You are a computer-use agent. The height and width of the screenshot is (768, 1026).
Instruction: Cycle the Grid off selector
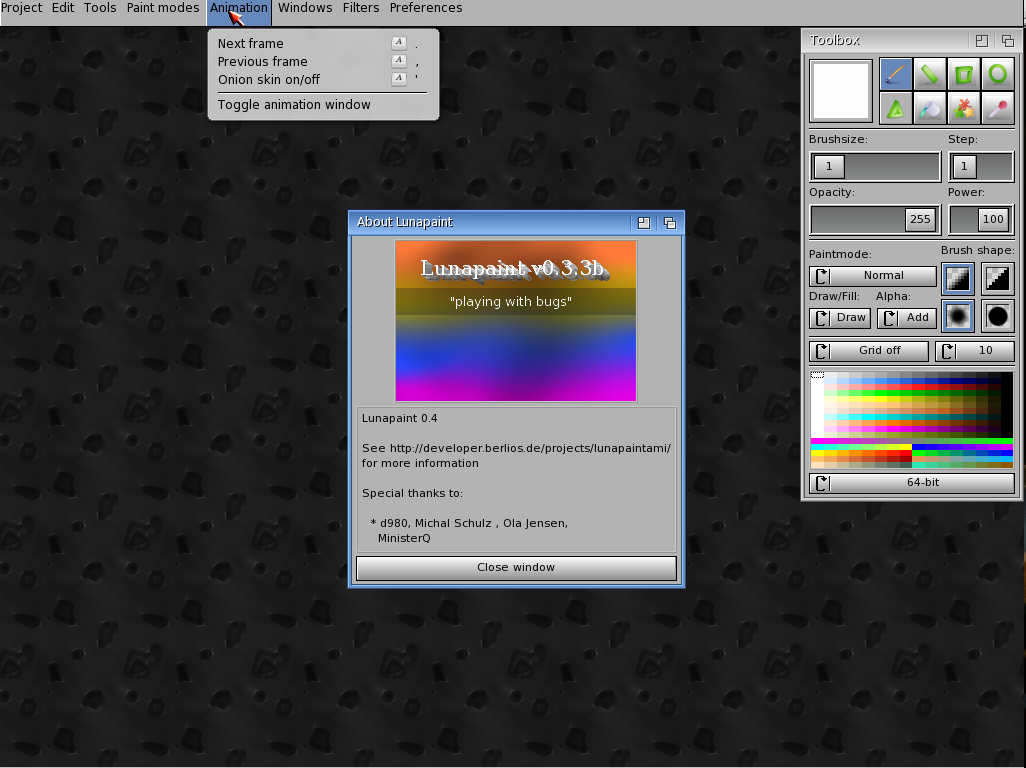[x=869, y=351]
